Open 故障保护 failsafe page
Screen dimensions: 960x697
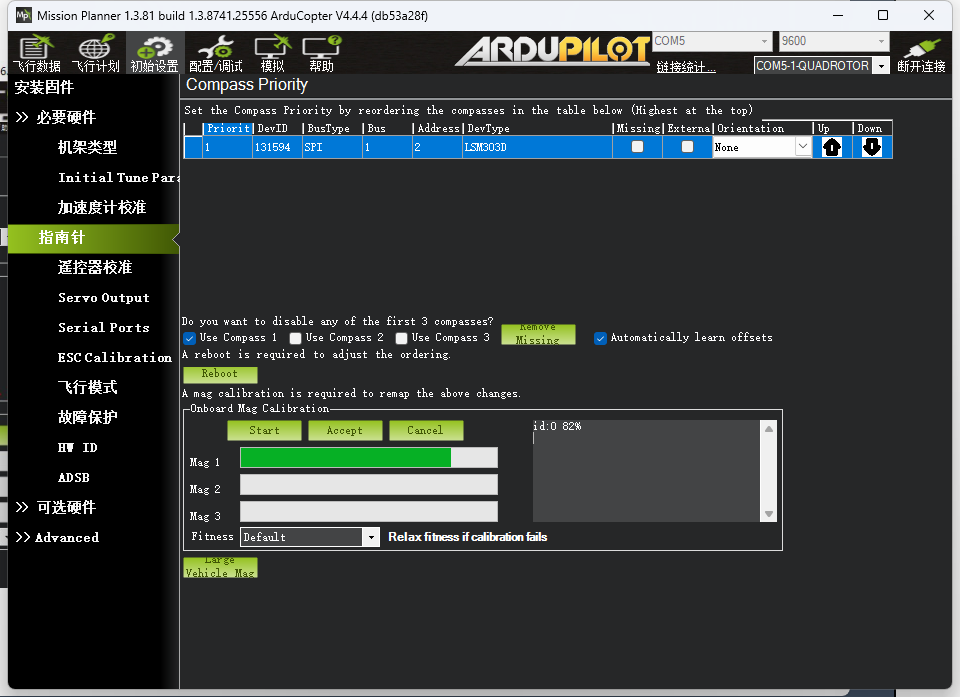[87, 417]
